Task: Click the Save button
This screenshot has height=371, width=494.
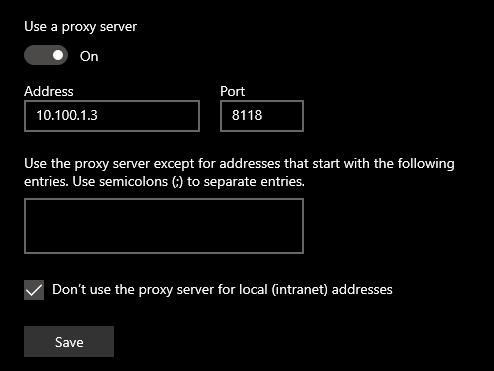Action: point(69,341)
